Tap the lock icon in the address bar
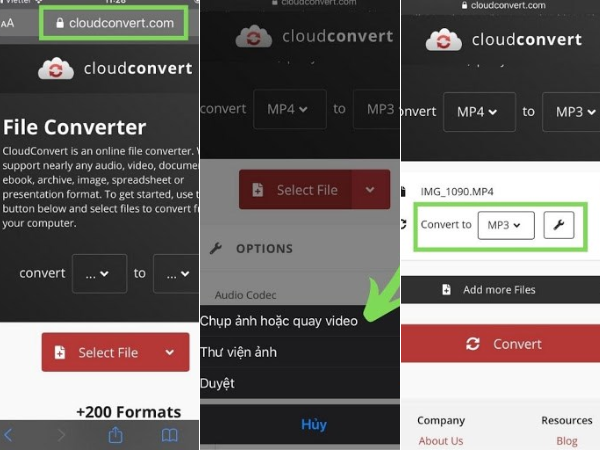Screen dimensions: 600x450 point(62,23)
